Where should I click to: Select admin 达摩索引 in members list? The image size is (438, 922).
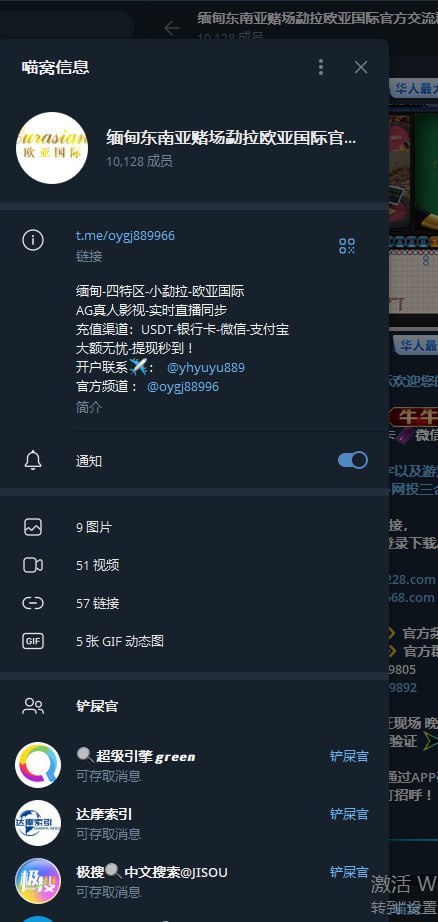(x=195, y=823)
